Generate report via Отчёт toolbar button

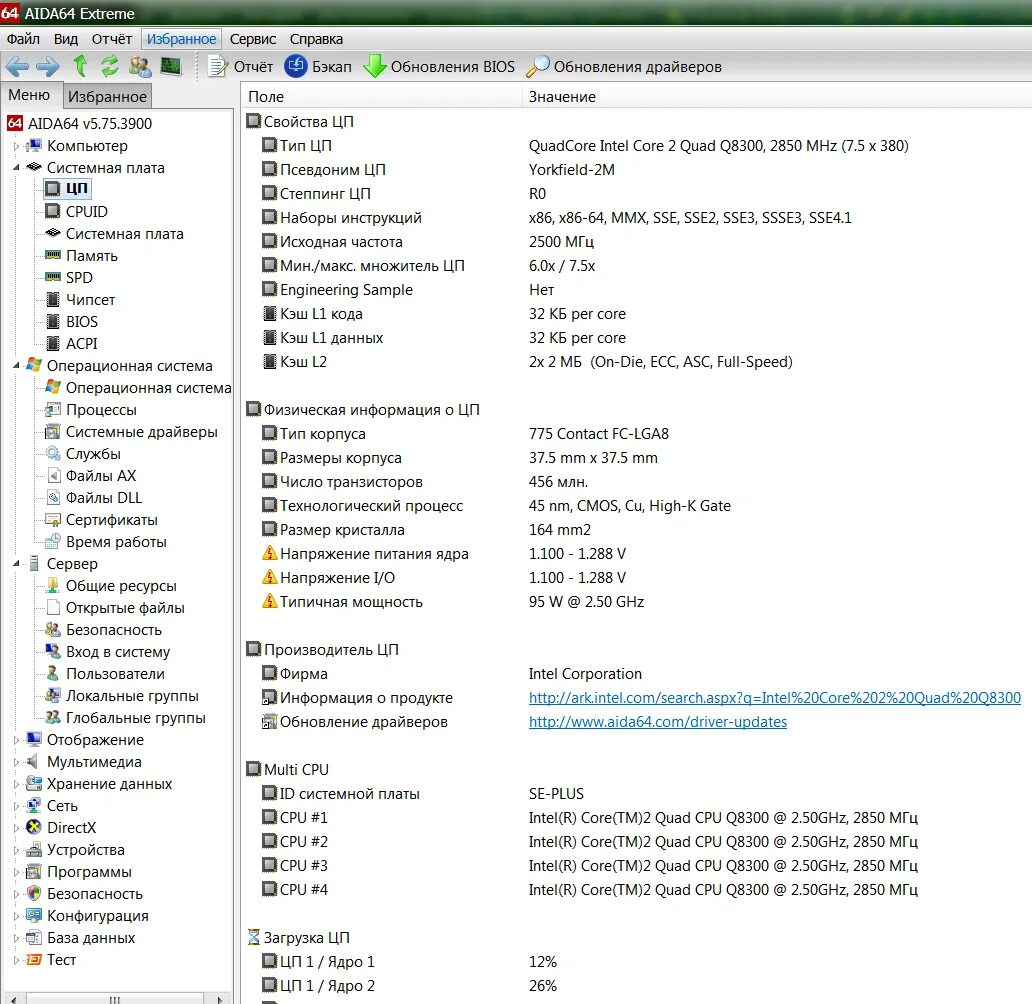[240, 66]
